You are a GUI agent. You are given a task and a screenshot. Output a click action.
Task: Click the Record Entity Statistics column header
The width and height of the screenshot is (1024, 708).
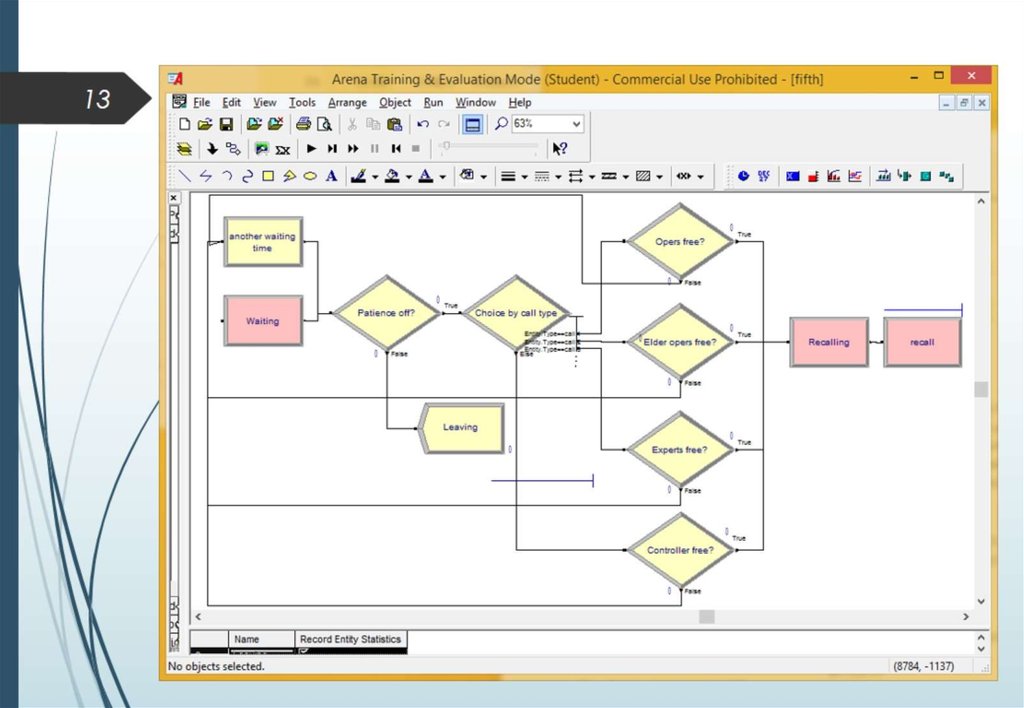pyautogui.click(x=350, y=639)
